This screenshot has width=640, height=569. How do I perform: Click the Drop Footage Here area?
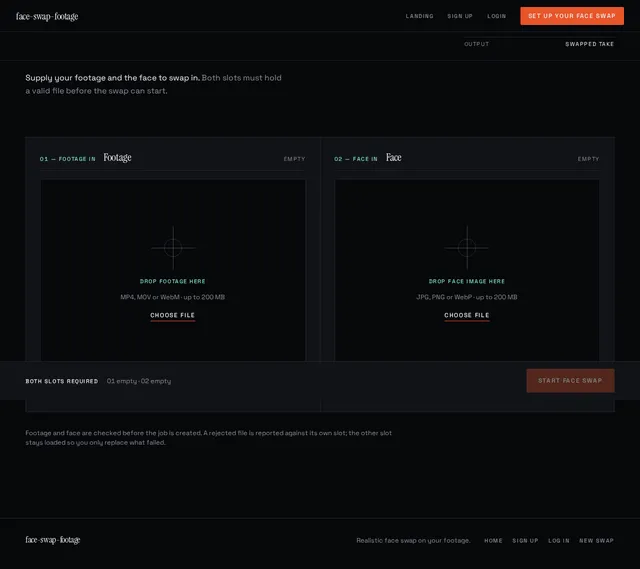pyautogui.click(x=173, y=270)
